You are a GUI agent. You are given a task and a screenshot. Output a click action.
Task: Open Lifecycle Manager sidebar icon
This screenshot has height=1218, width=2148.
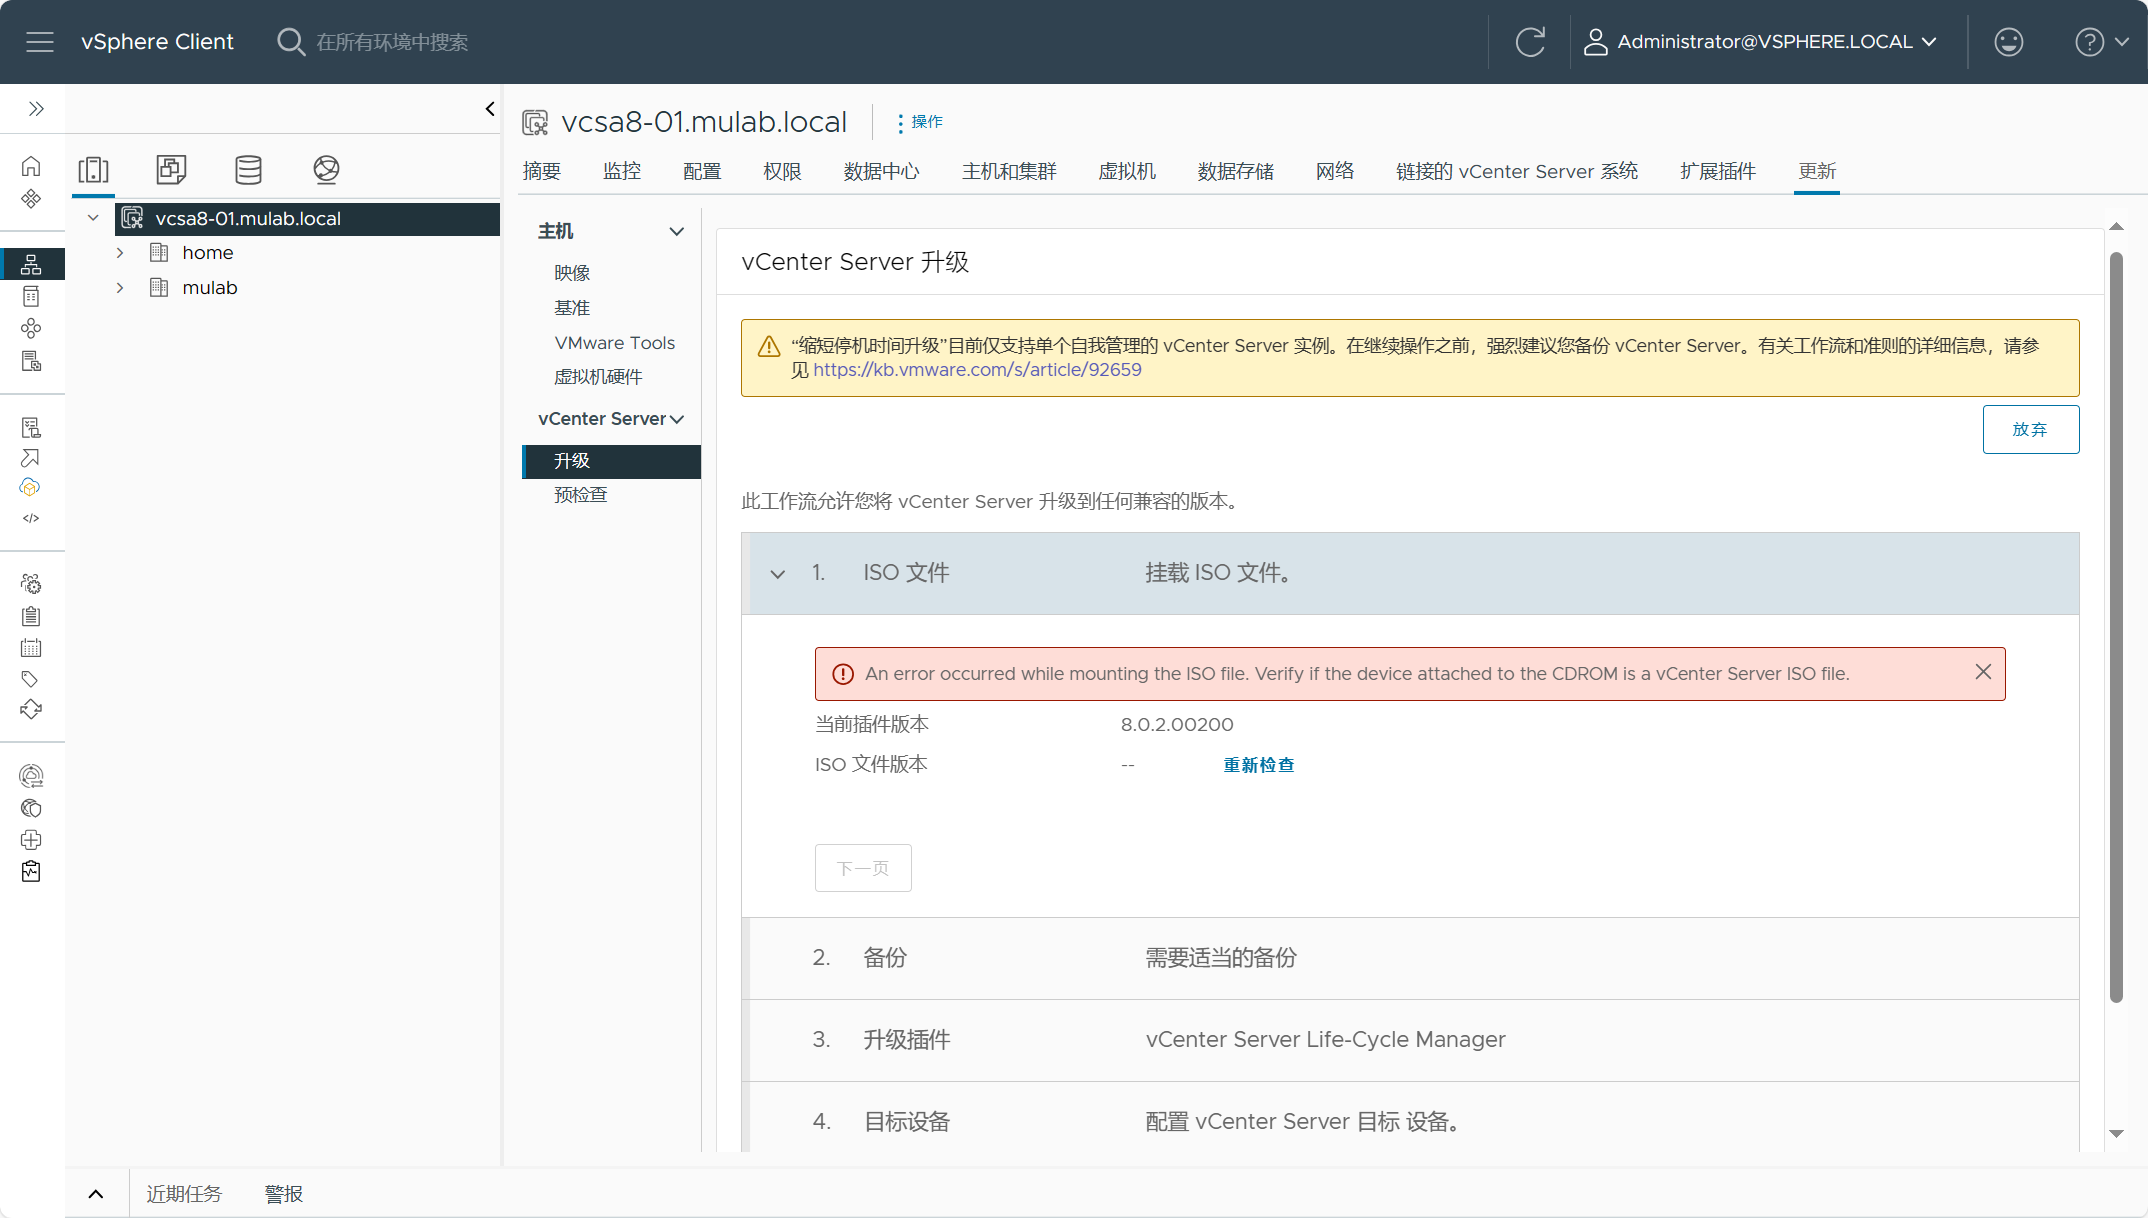31,709
